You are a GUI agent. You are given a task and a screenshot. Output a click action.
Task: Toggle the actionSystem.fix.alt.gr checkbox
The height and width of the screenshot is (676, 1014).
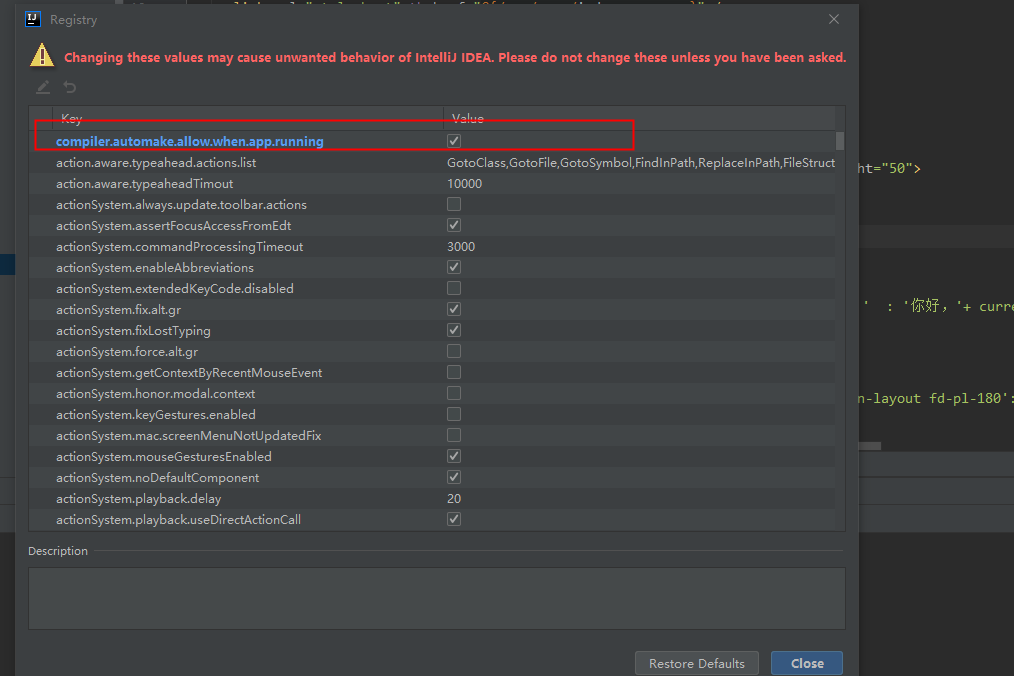tap(454, 309)
